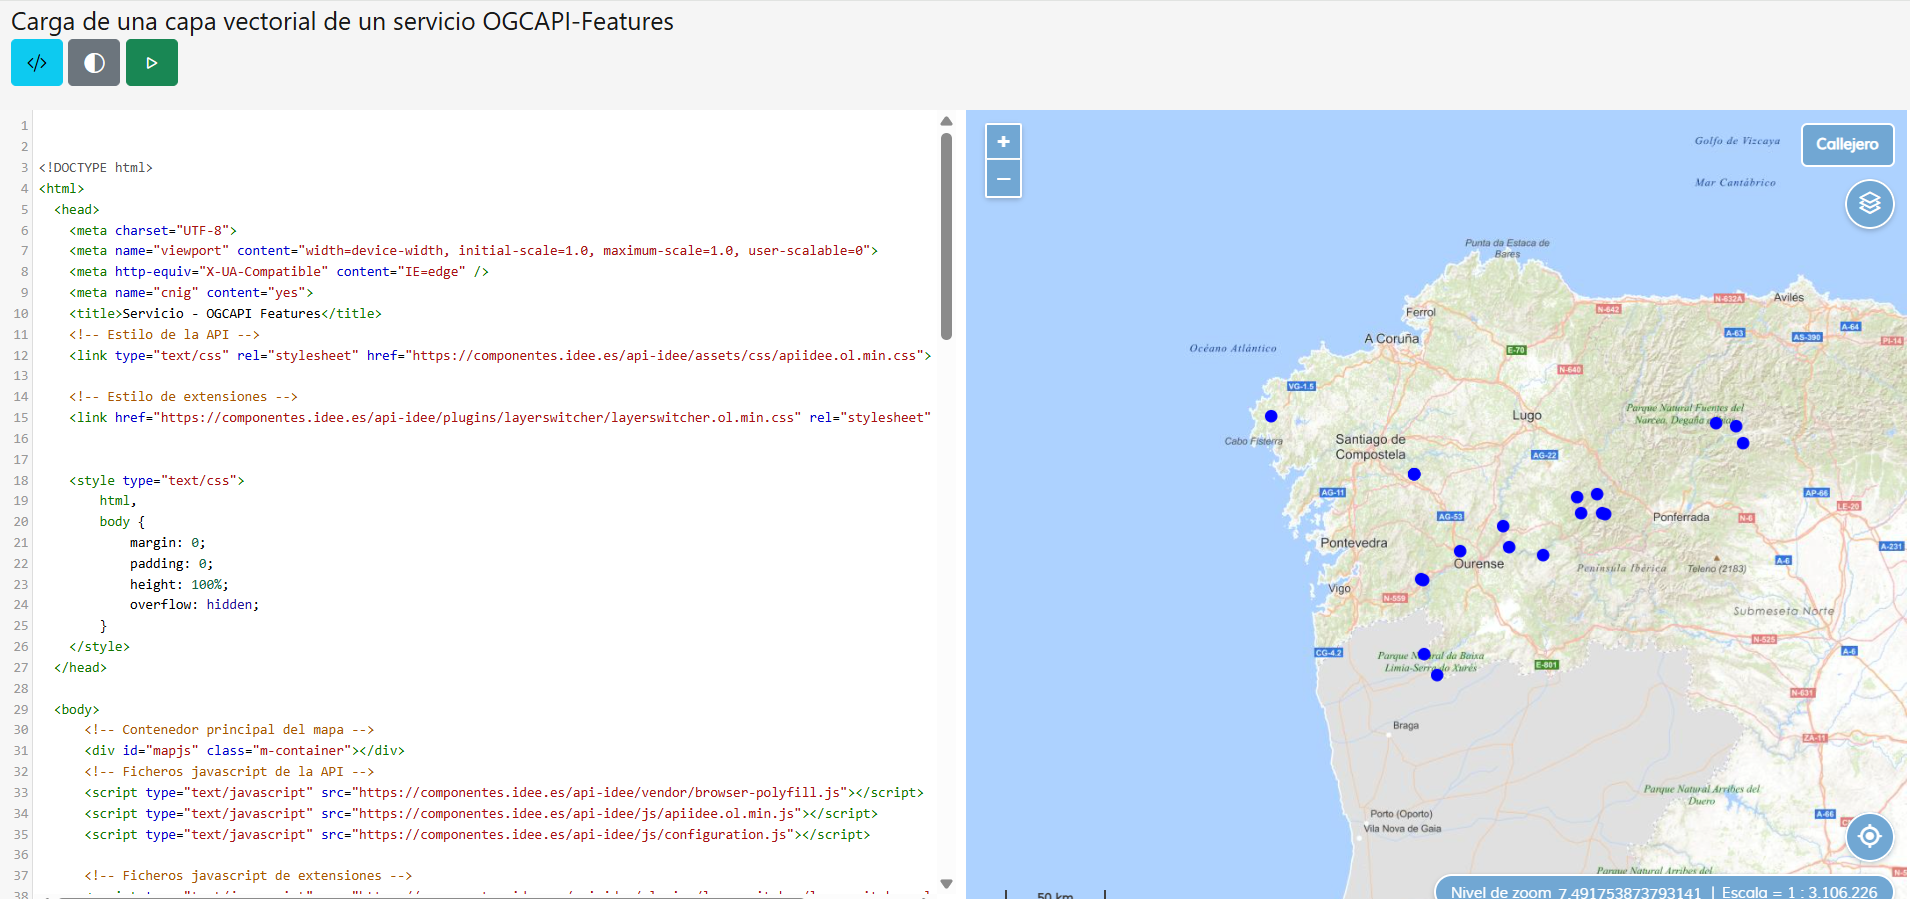Click the zoom level and scale info bar
1910x899 pixels.
(1664, 890)
